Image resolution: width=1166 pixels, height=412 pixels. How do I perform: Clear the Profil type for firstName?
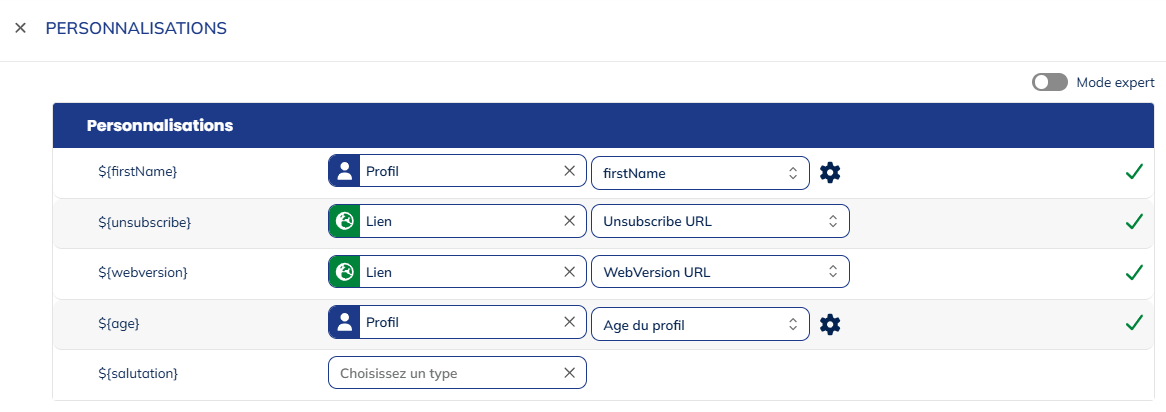[569, 171]
